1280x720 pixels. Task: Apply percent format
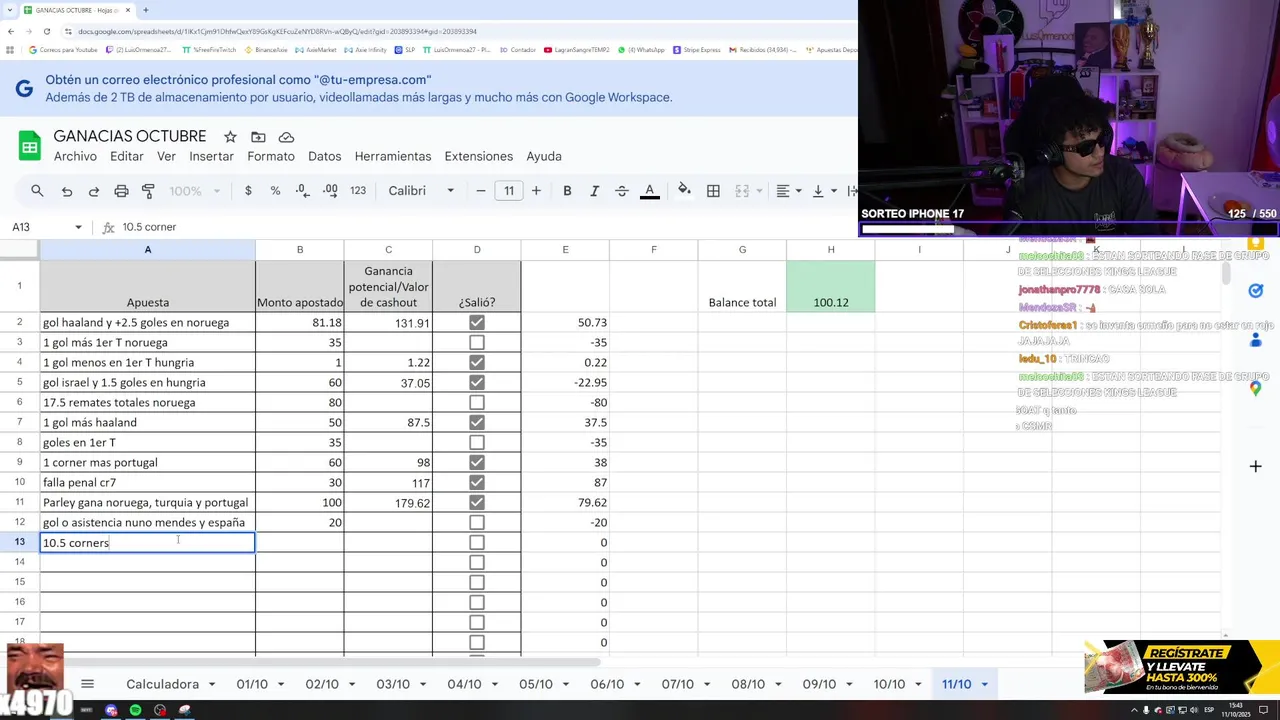pyautogui.click(x=275, y=191)
